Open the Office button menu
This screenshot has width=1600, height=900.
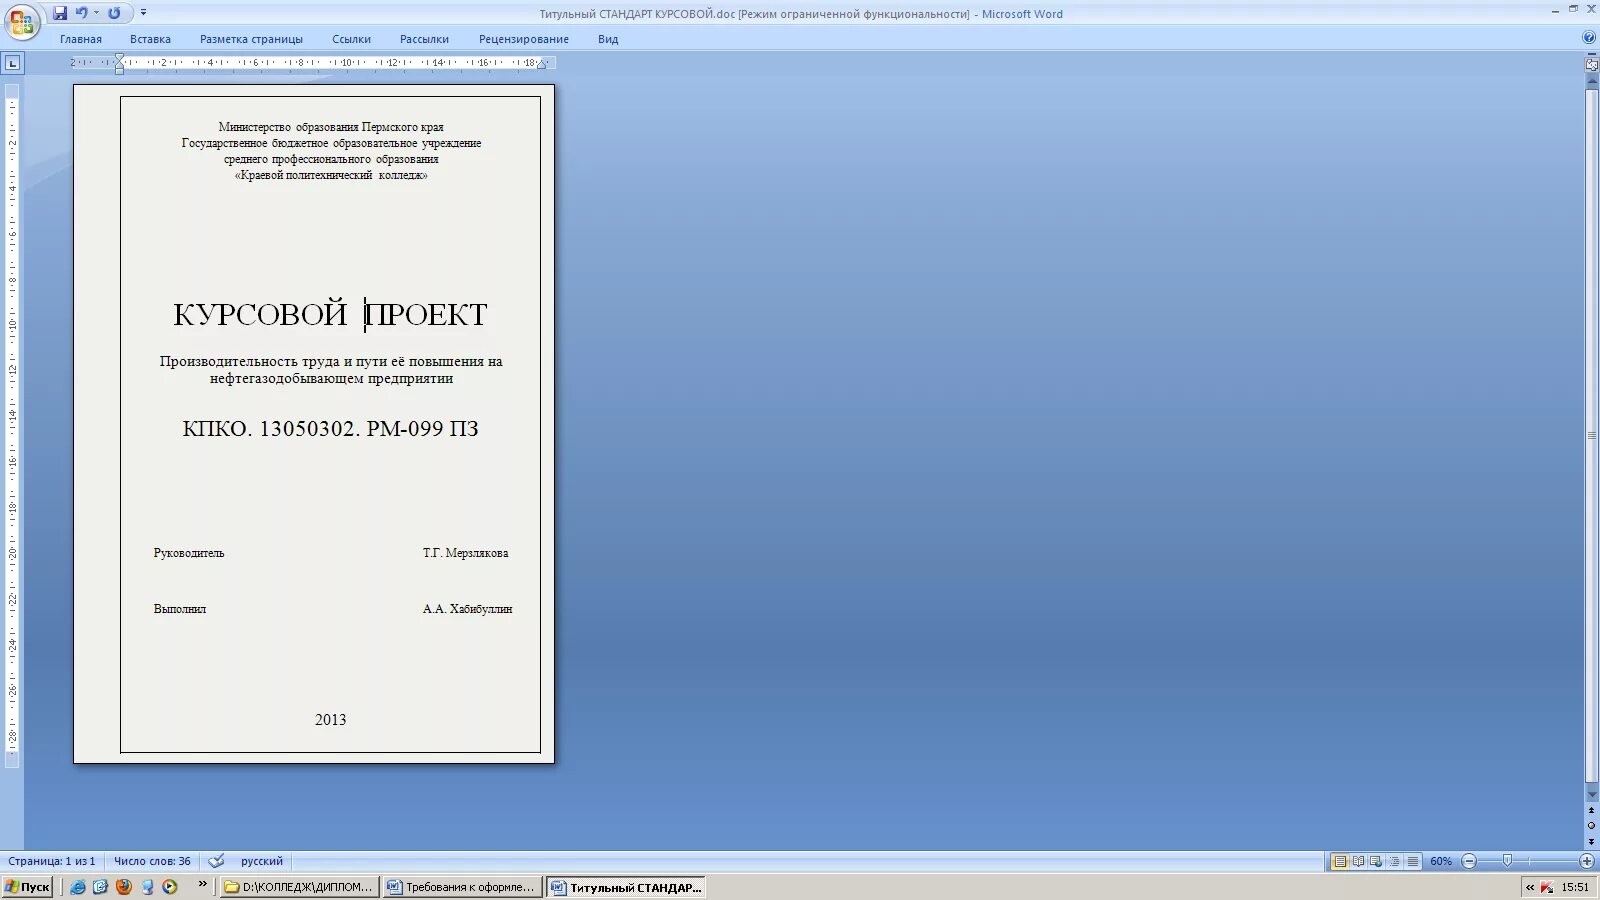(x=22, y=22)
